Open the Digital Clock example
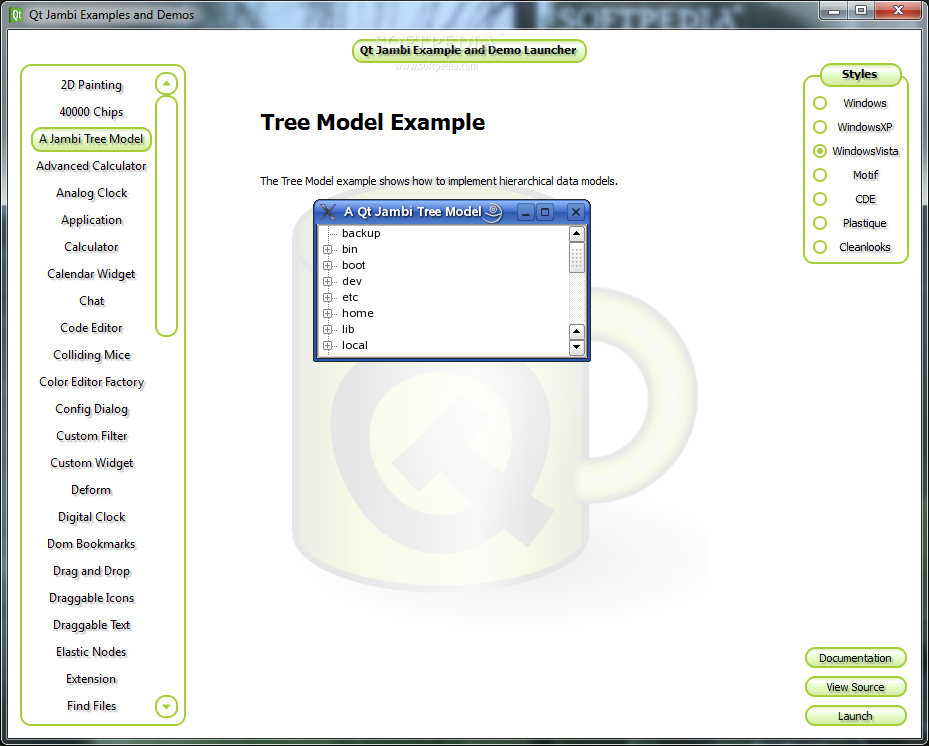929x746 pixels. (x=91, y=517)
